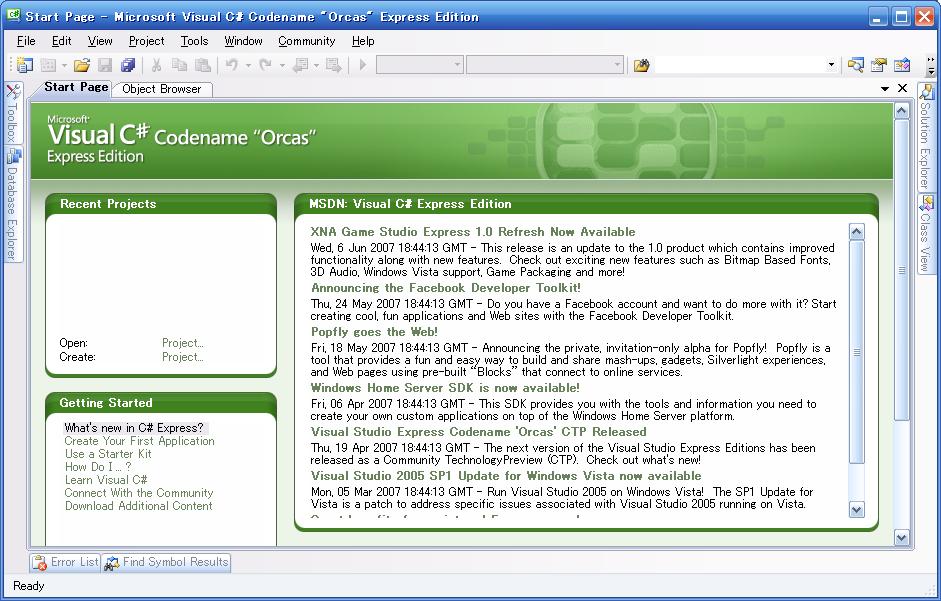
Task: Open the Solution Platforms combo box
Action: click(545, 65)
